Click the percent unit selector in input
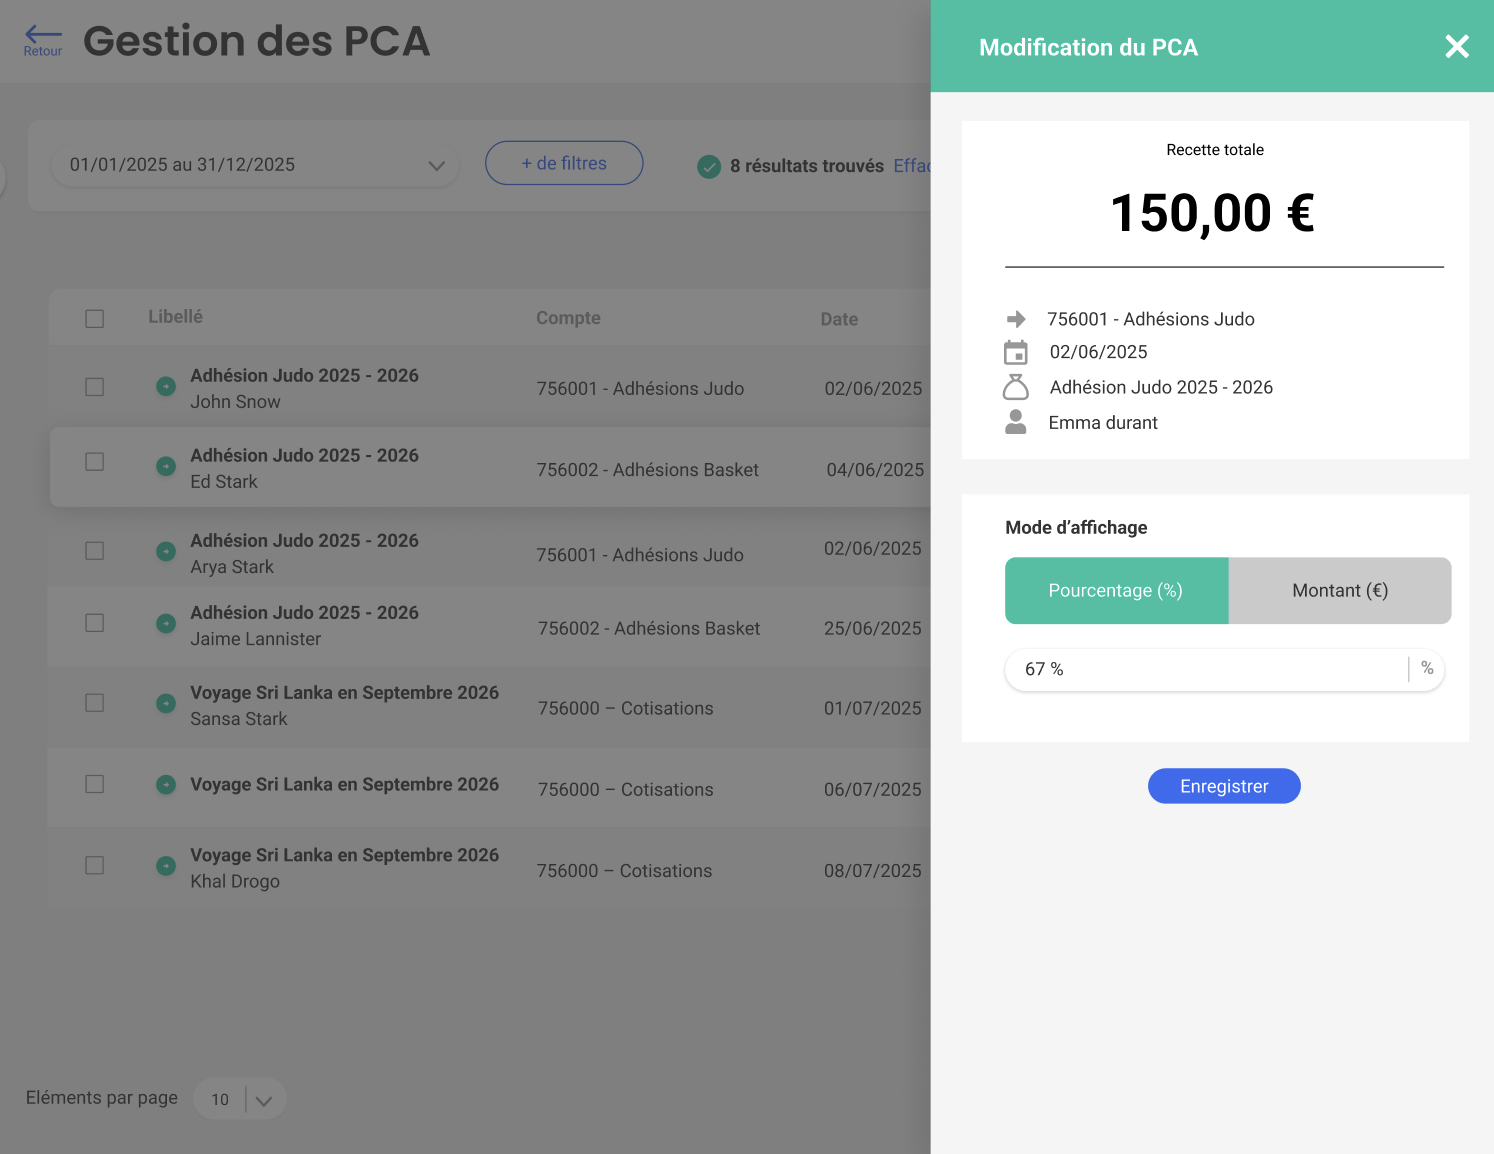Screen dimensions: 1494x1154 point(1427,669)
